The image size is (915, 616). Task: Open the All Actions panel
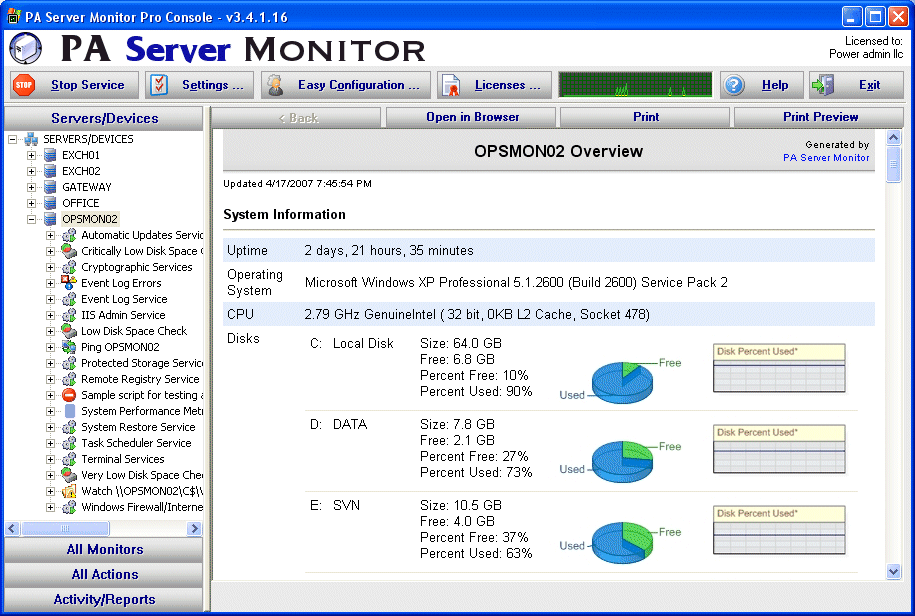coord(104,575)
